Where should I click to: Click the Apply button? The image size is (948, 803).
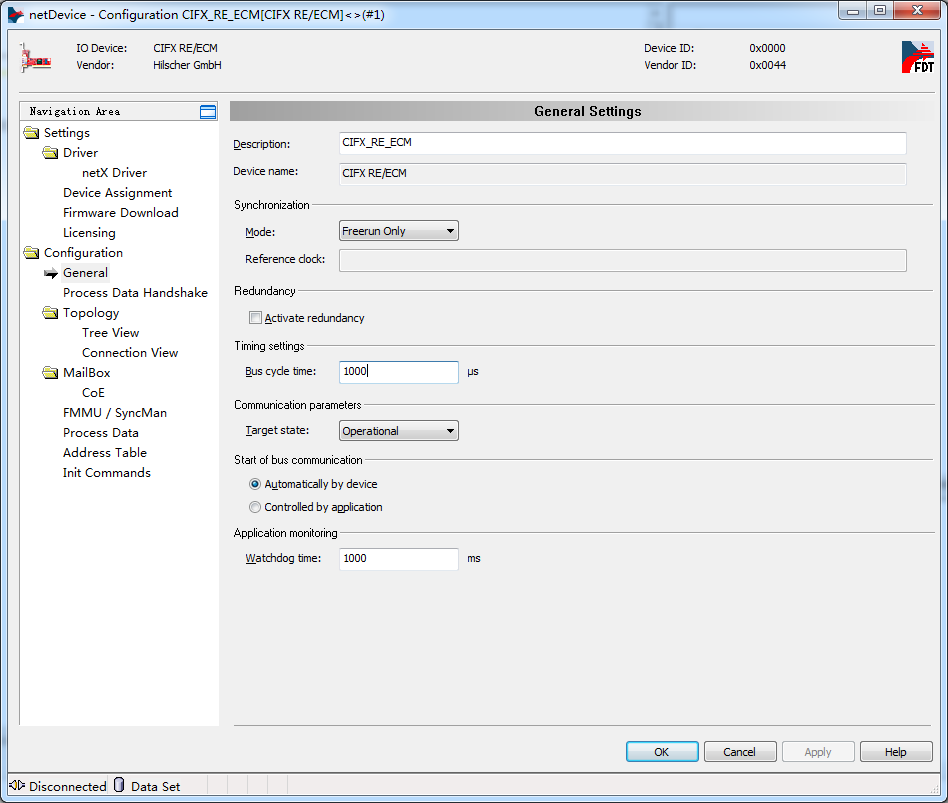(818, 752)
